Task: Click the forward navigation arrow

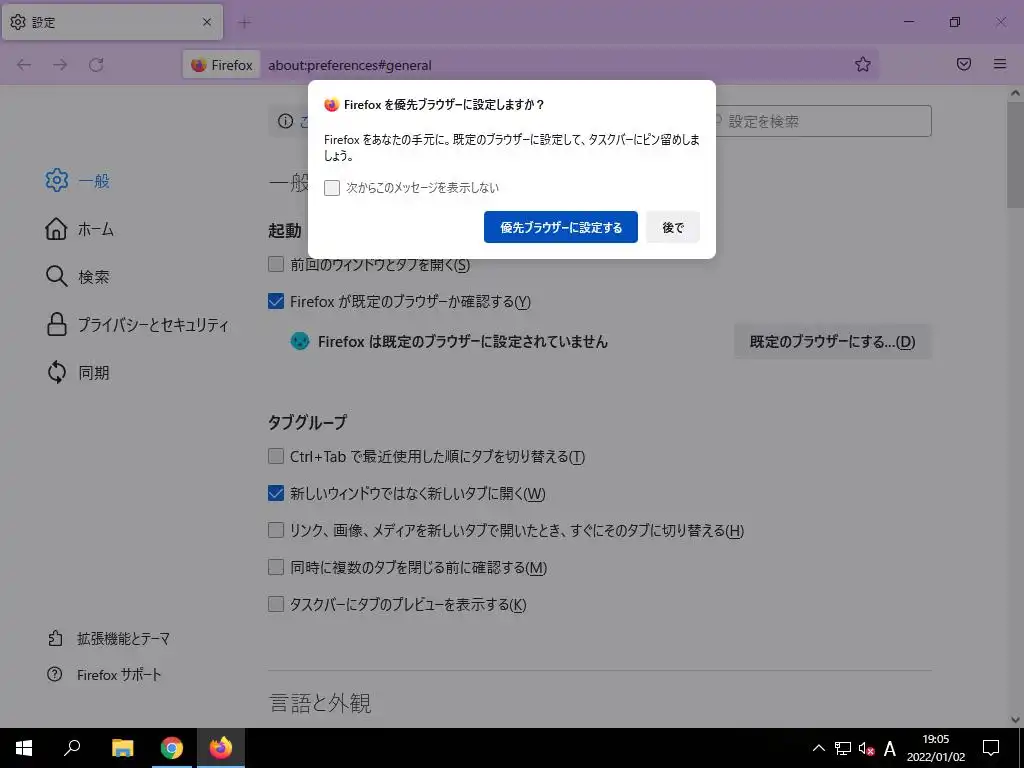Action: (60, 65)
